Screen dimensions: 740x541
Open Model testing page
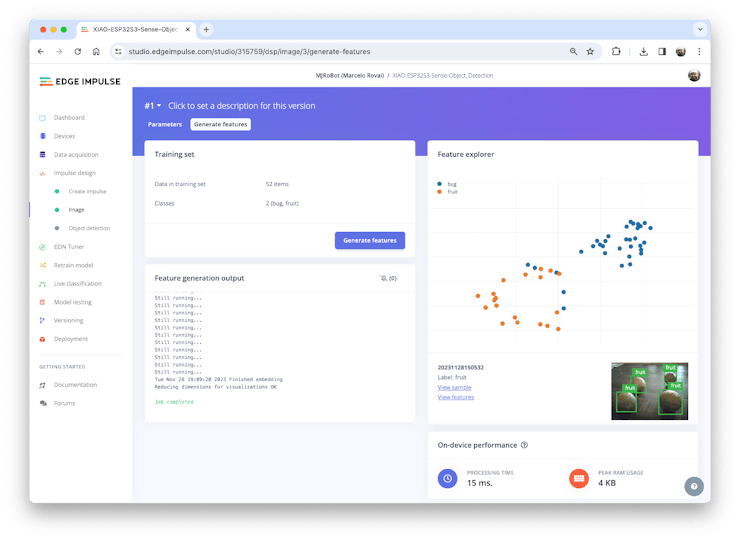pyautogui.click(x=73, y=302)
